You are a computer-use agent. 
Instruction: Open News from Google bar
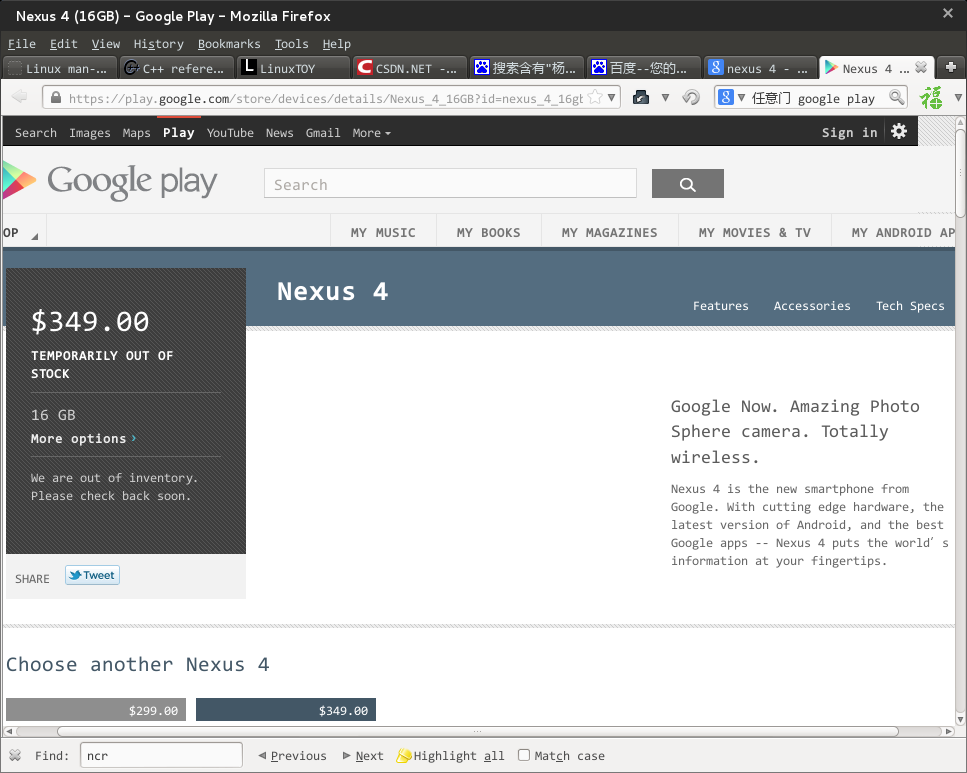click(279, 133)
